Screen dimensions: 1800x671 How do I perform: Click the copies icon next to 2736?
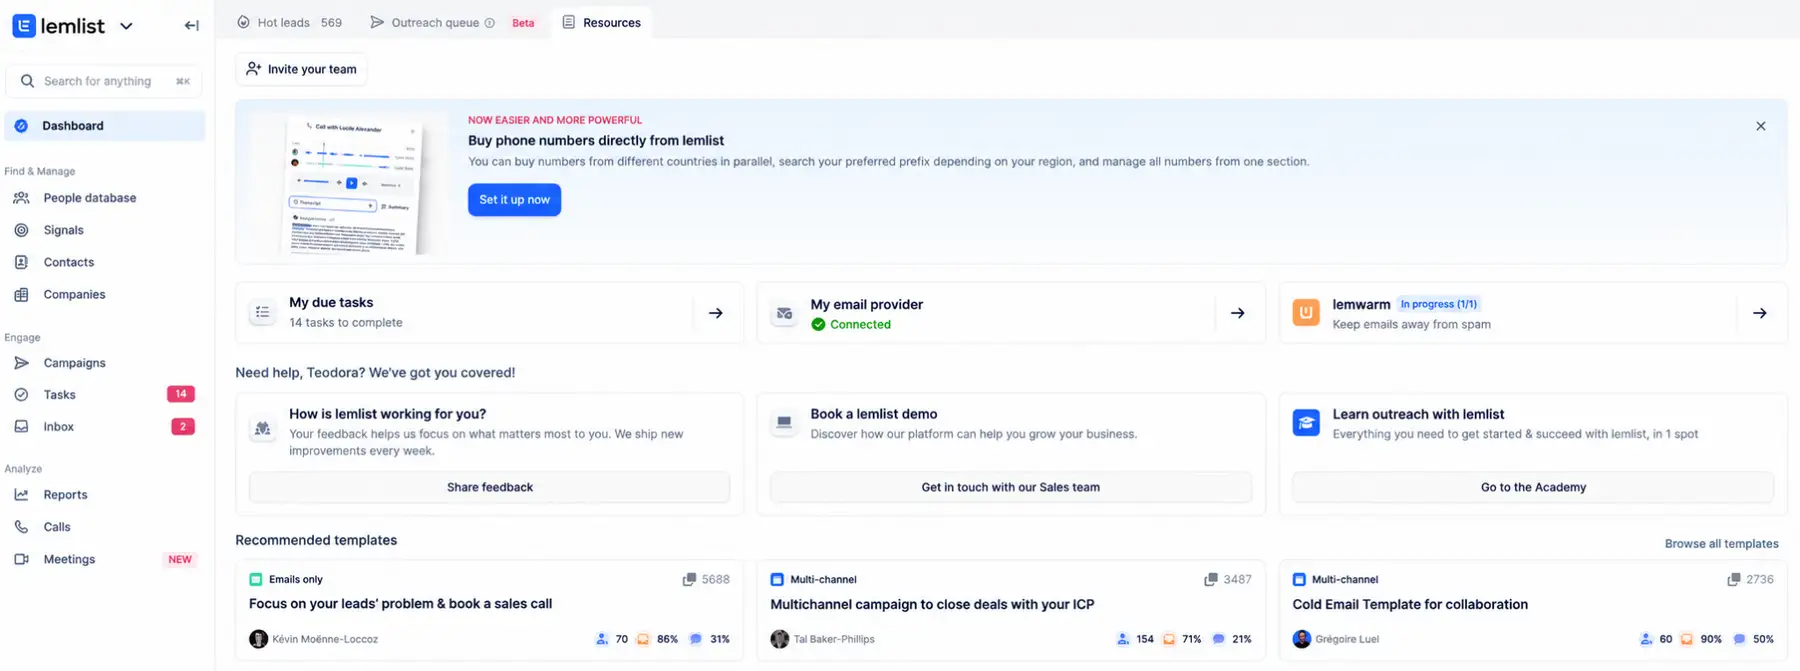pyautogui.click(x=1733, y=579)
